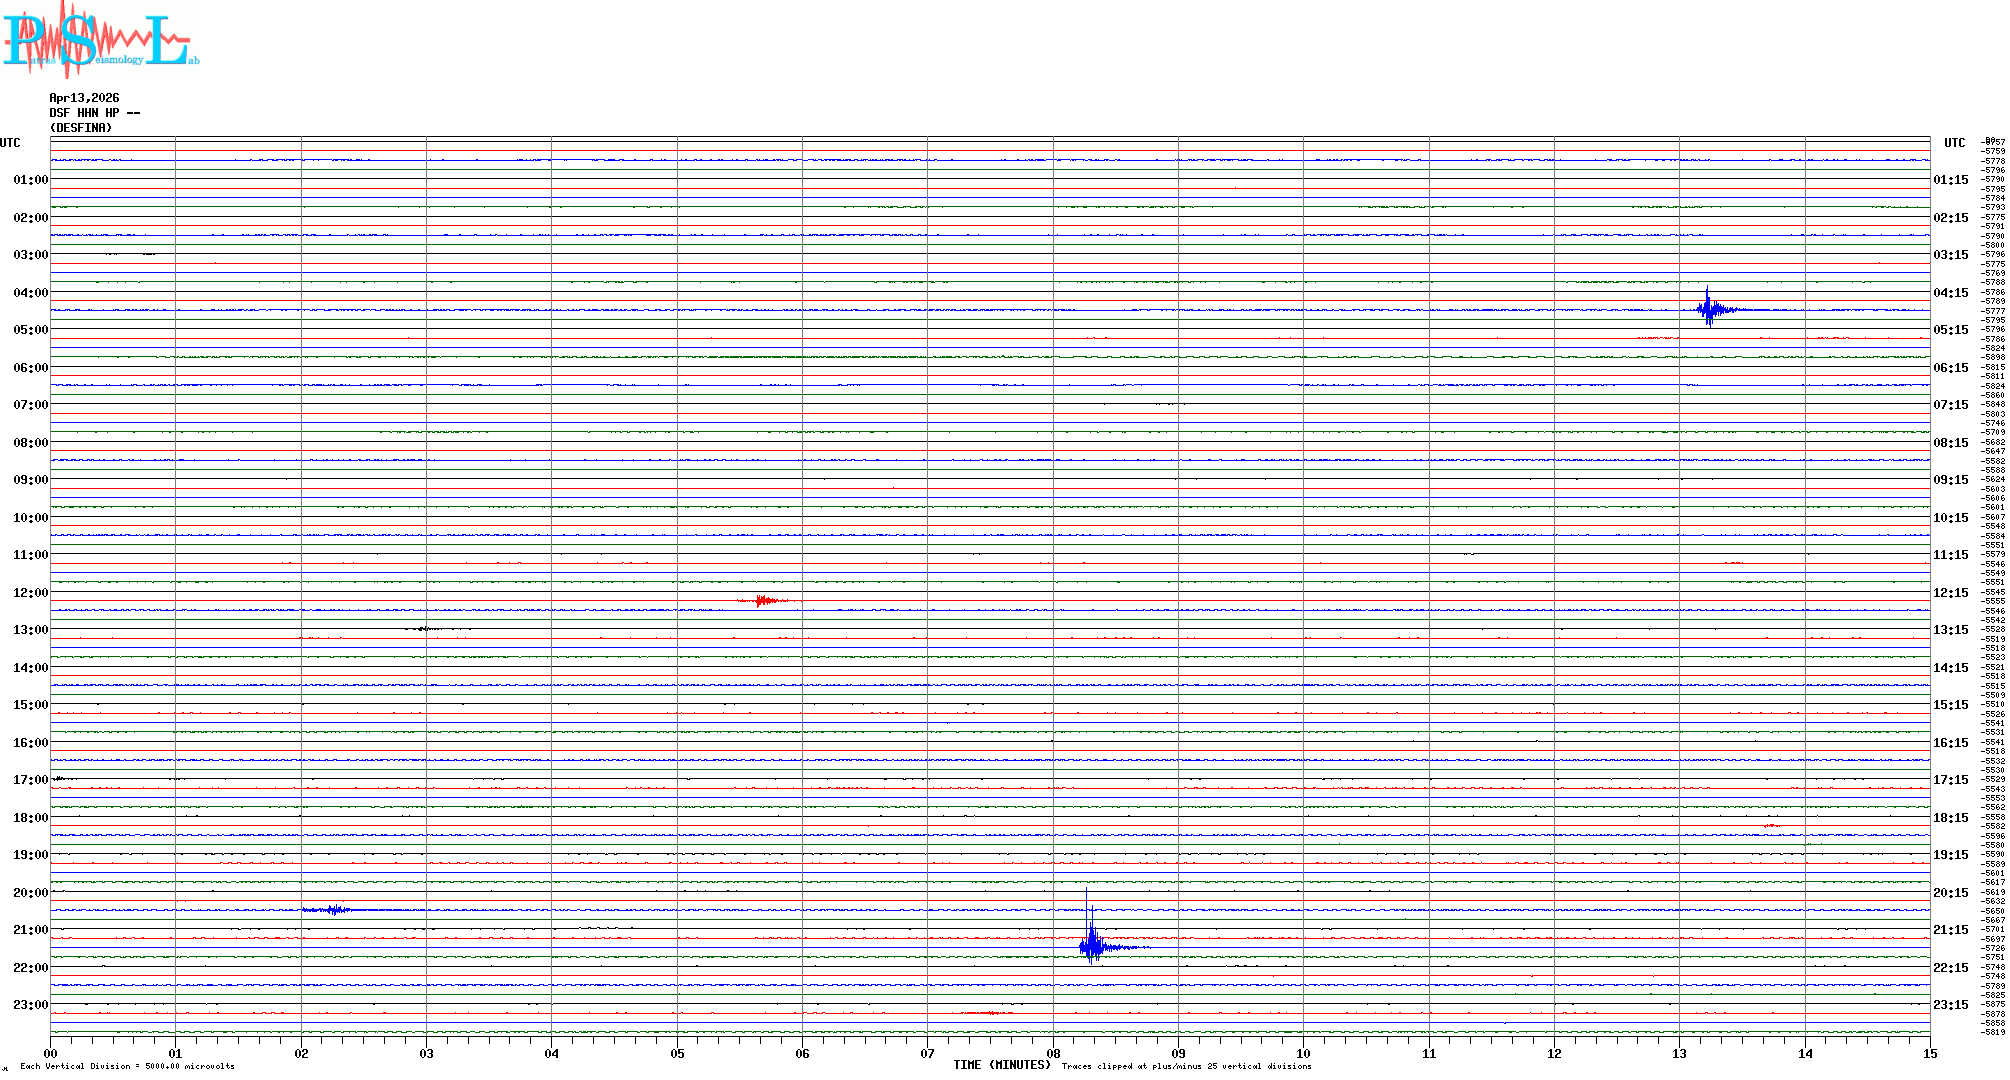
Task: Click the 21:15 UTC label on right
Action: point(1950,930)
